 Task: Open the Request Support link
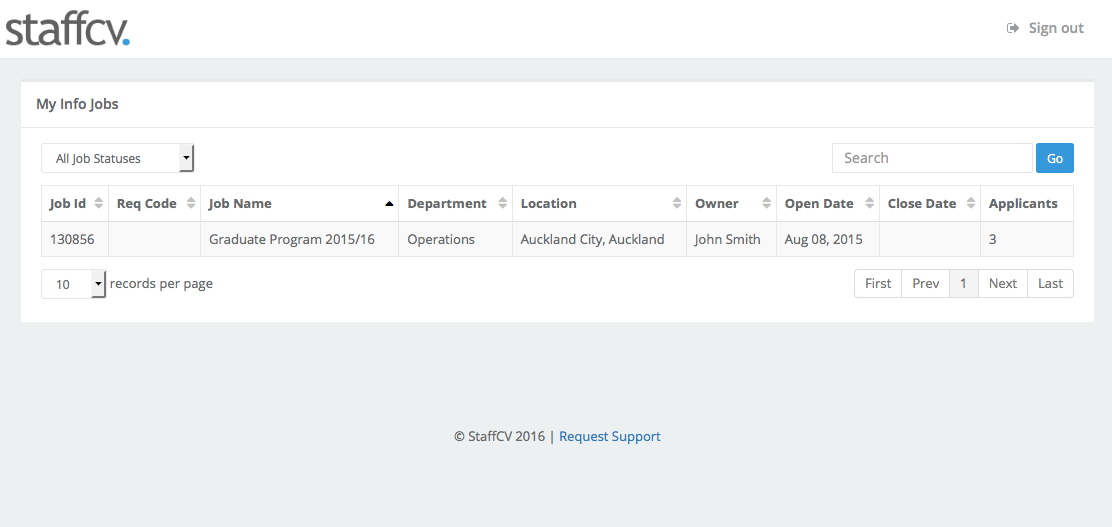point(610,437)
